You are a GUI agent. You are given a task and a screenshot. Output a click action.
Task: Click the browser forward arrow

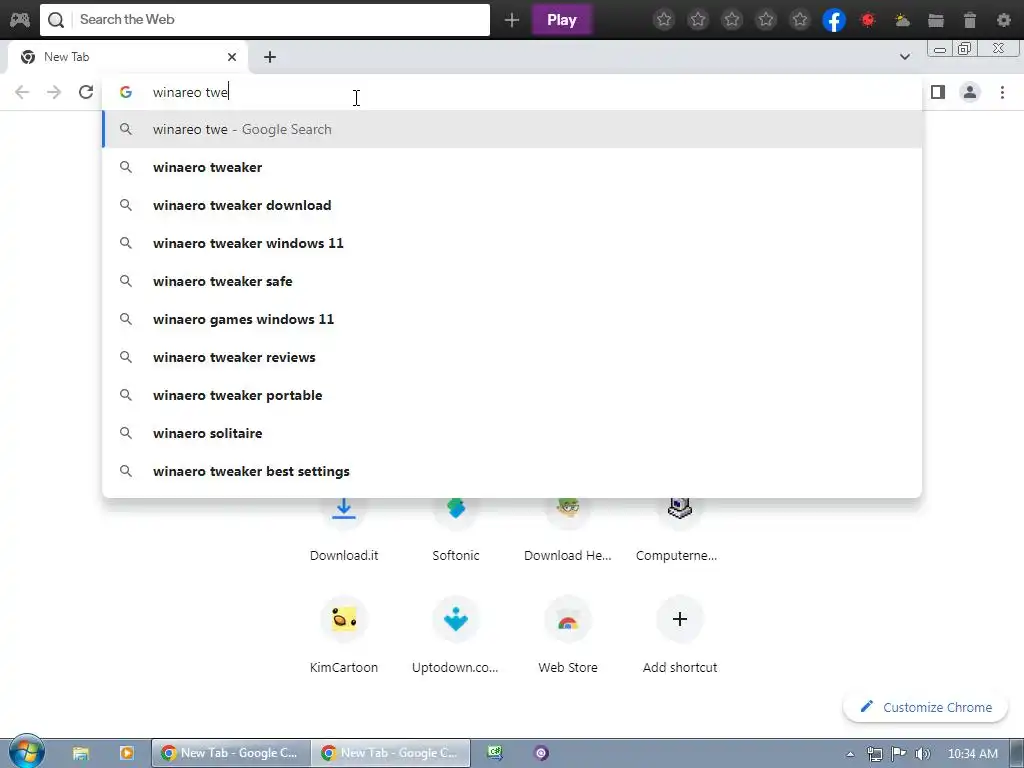click(54, 92)
